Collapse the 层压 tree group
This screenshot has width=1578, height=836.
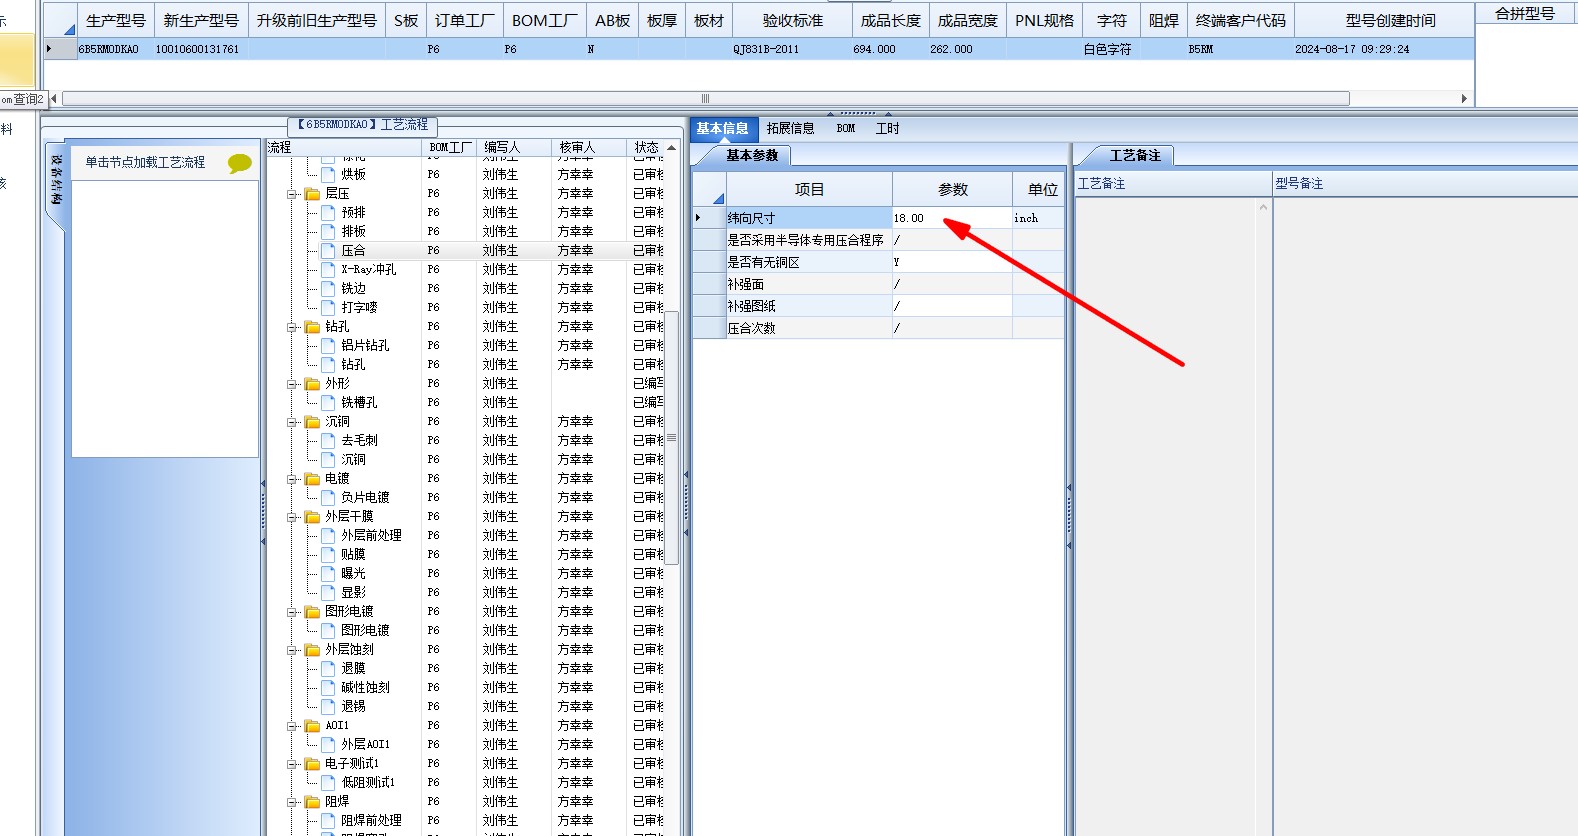click(x=293, y=194)
